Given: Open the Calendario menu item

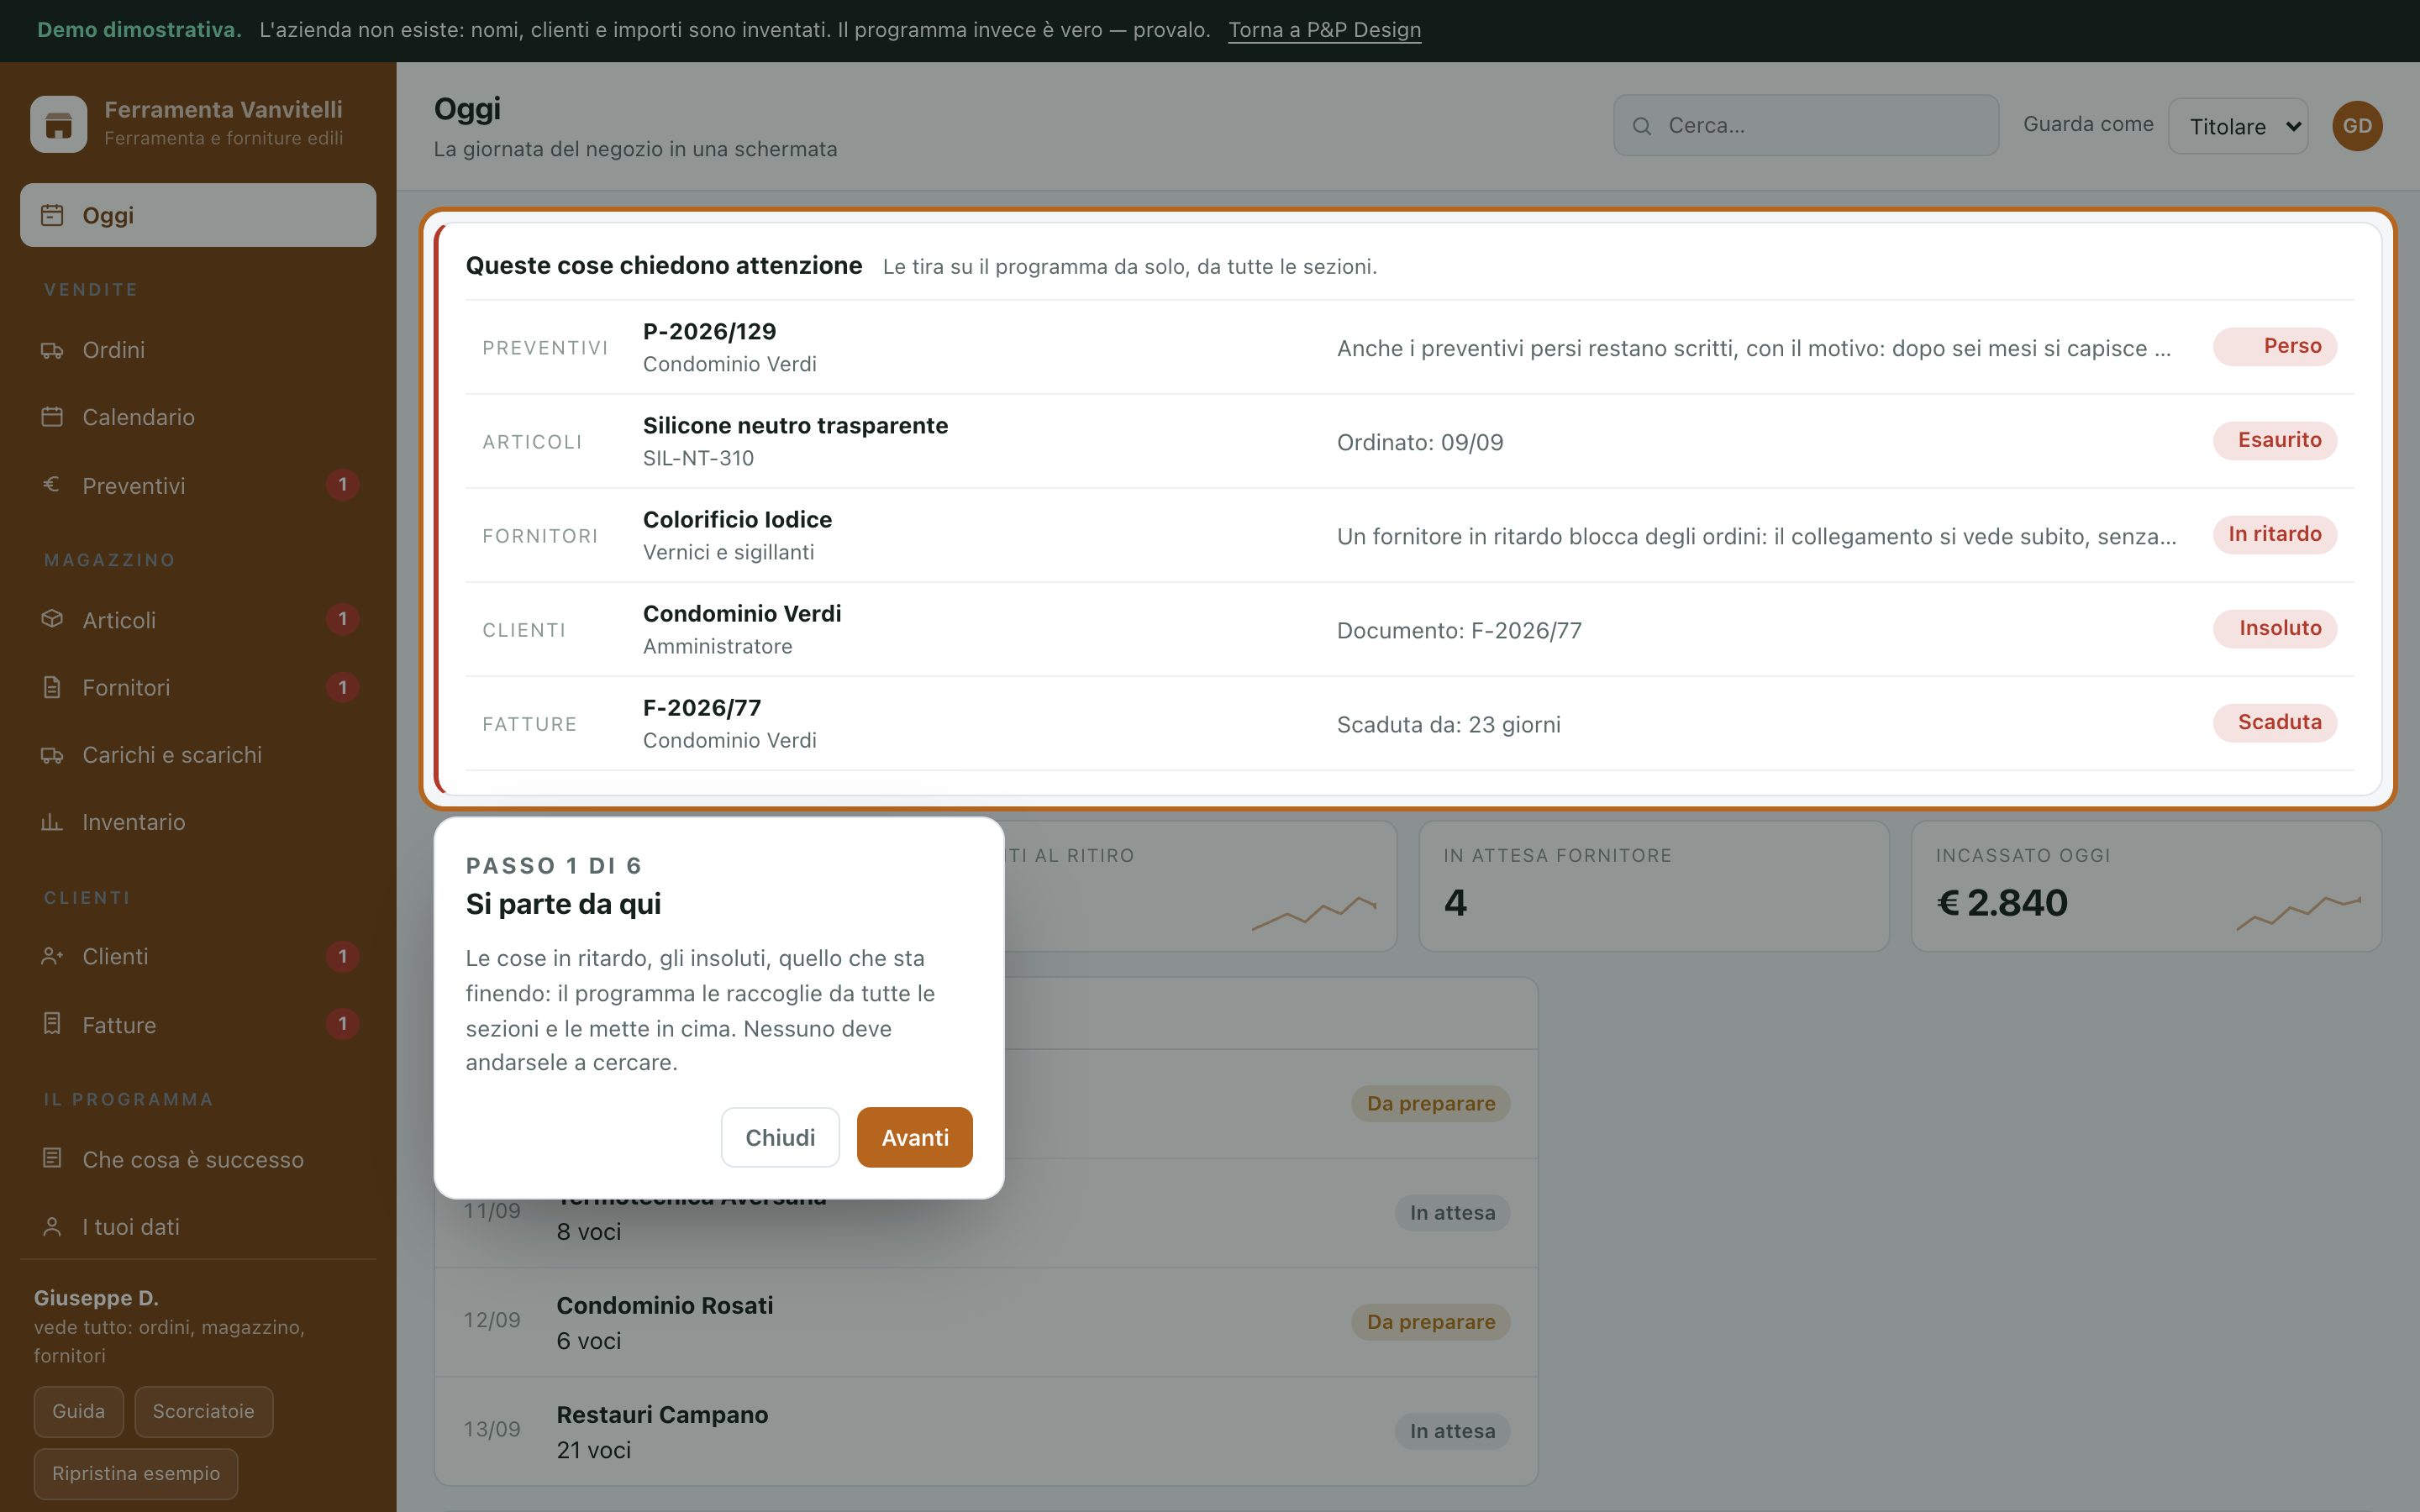Looking at the screenshot, I should tap(198, 417).
